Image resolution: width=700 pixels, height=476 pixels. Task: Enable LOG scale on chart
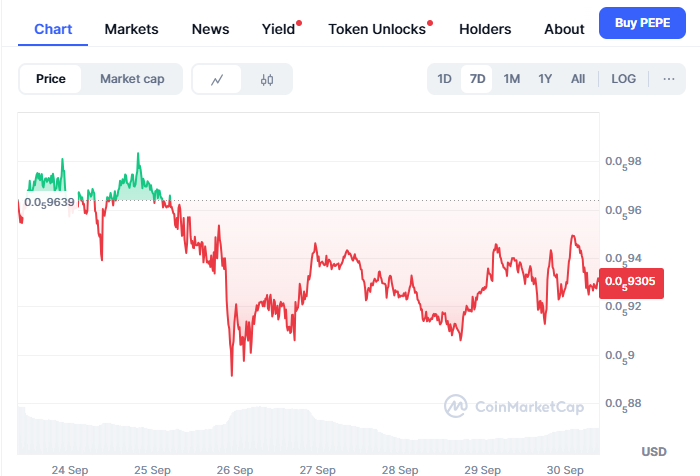[x=623, y=79]
